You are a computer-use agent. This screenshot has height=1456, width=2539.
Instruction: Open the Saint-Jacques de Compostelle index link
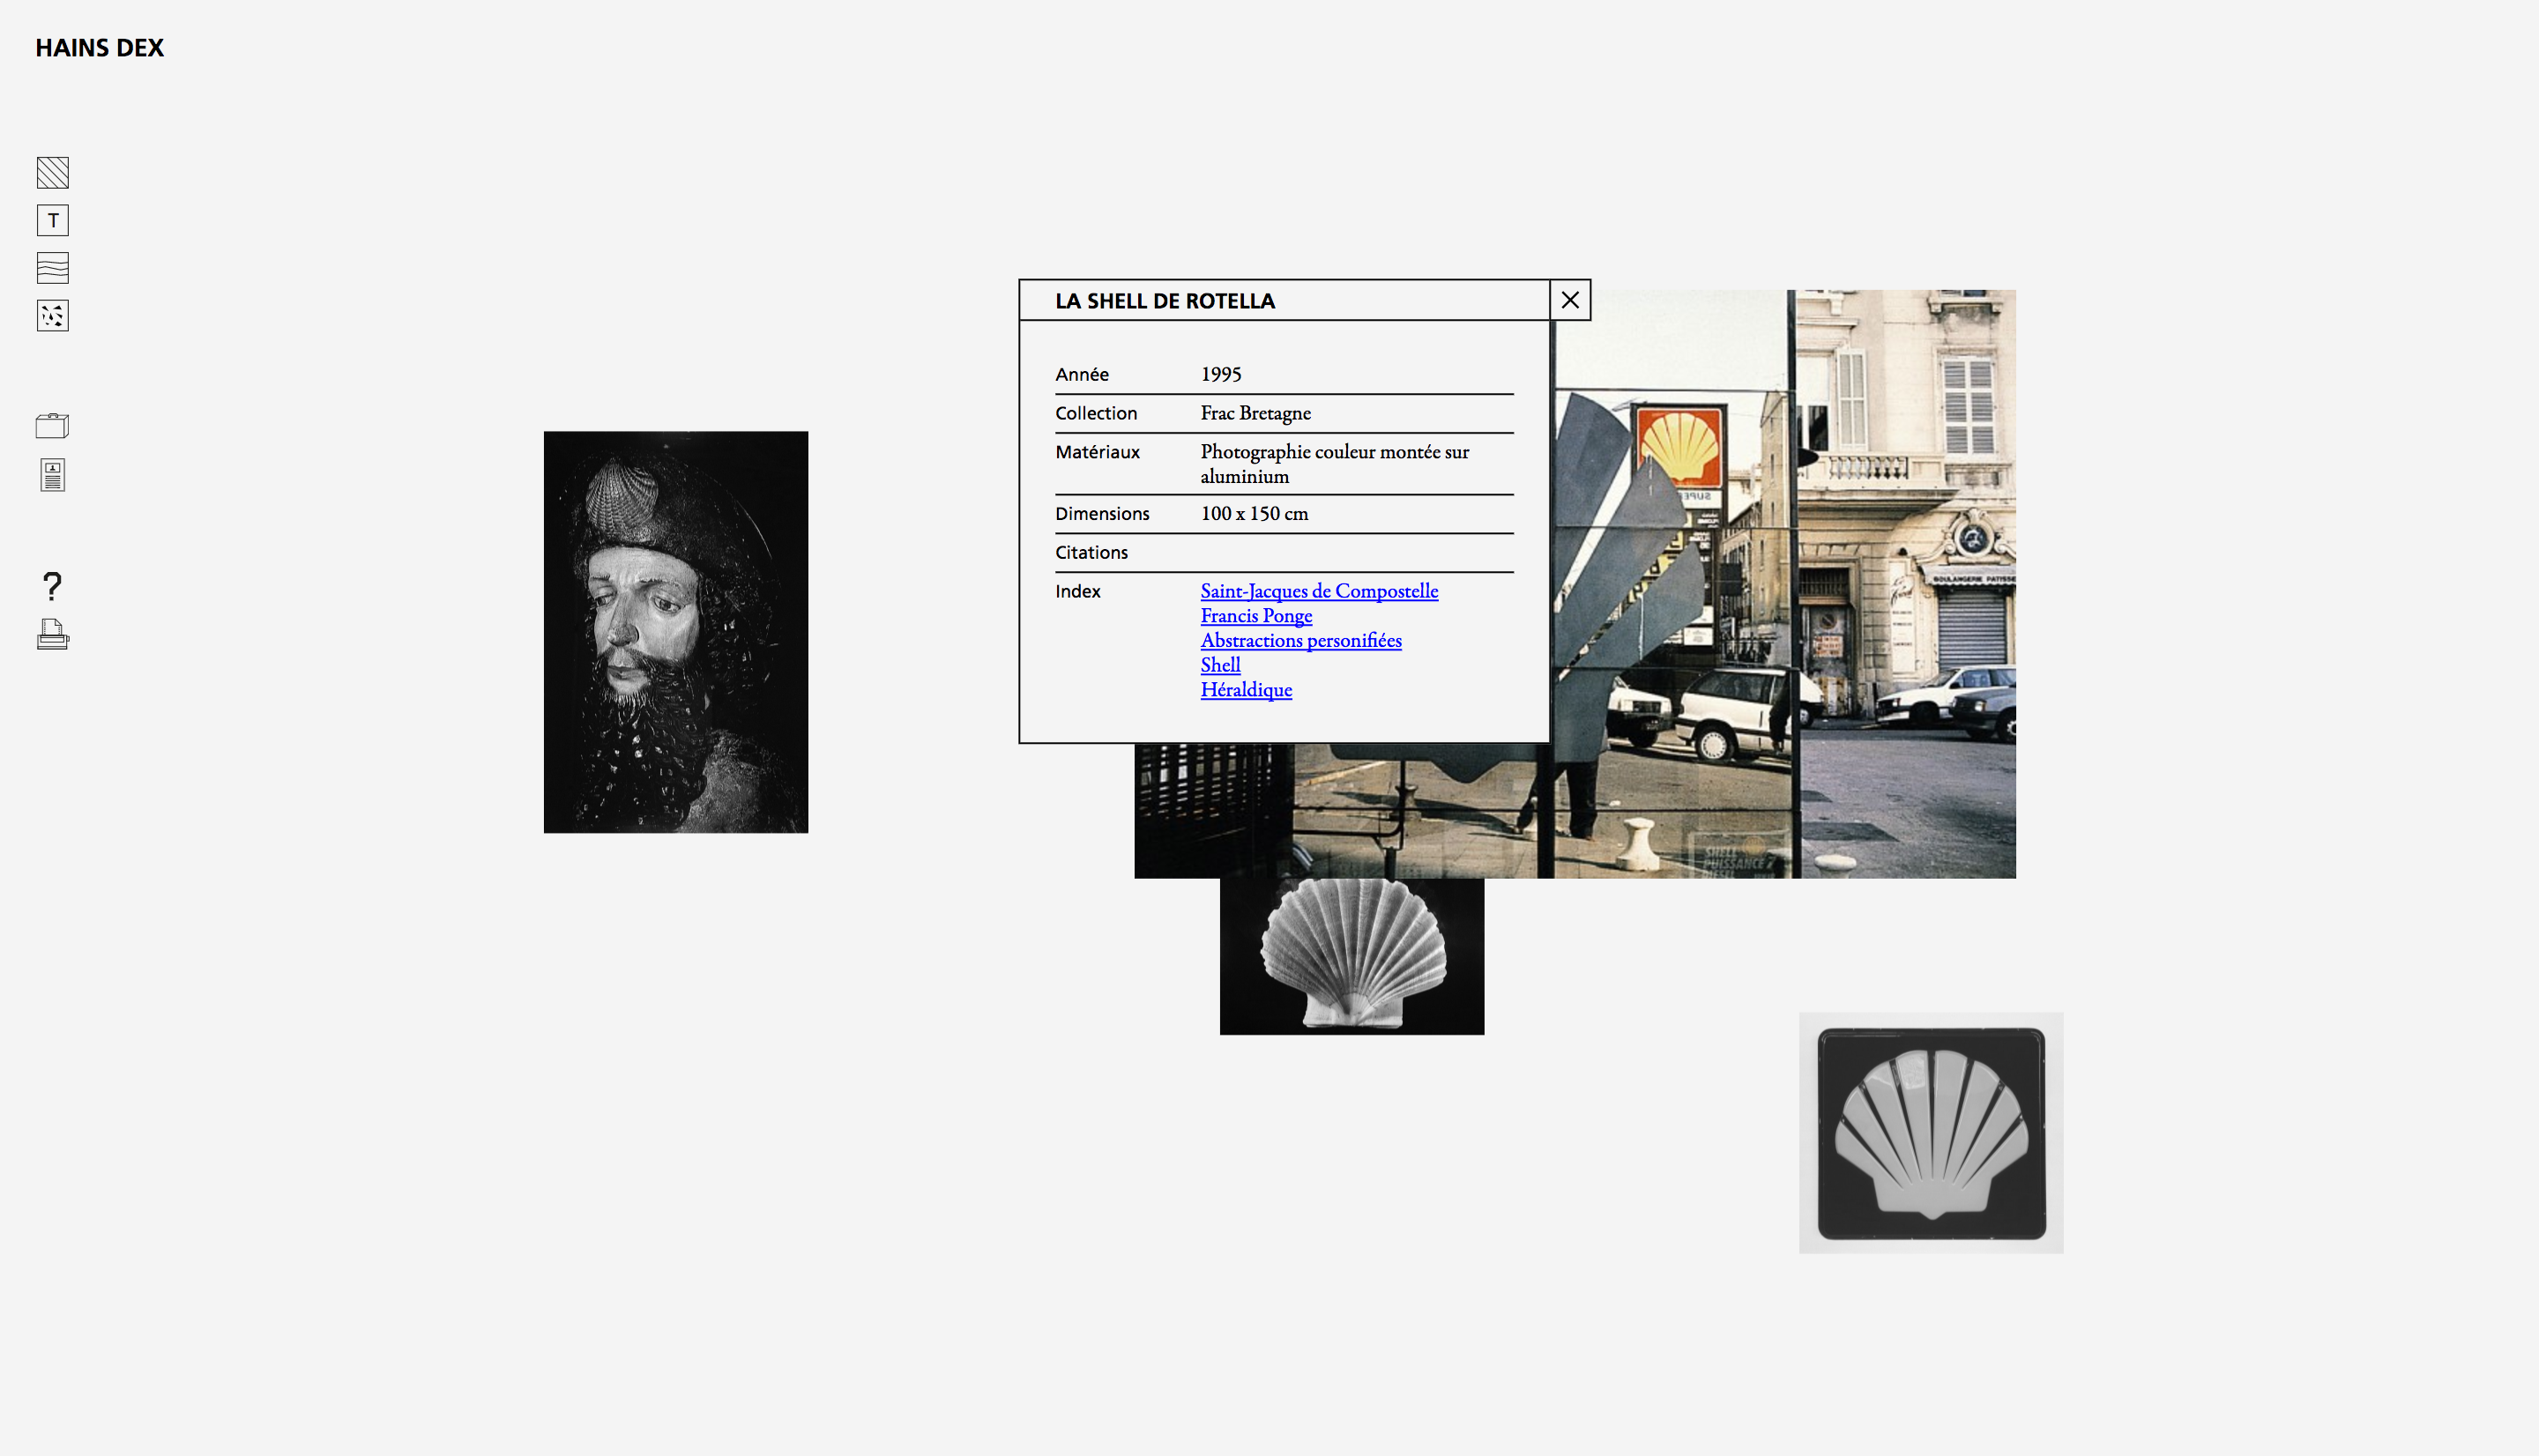(1319, 591)
